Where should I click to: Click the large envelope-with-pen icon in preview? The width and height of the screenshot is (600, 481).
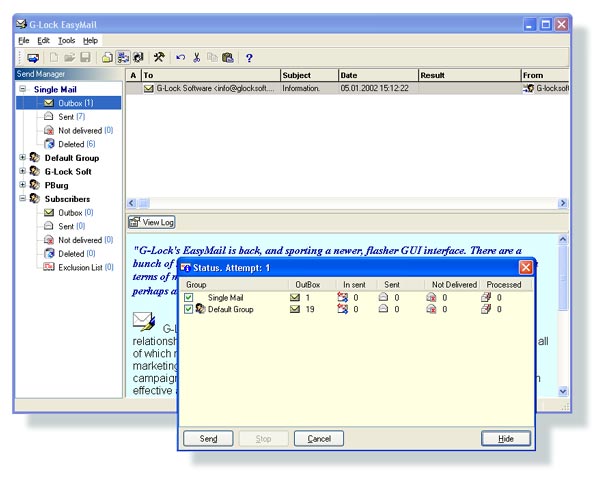coord(144,321)
